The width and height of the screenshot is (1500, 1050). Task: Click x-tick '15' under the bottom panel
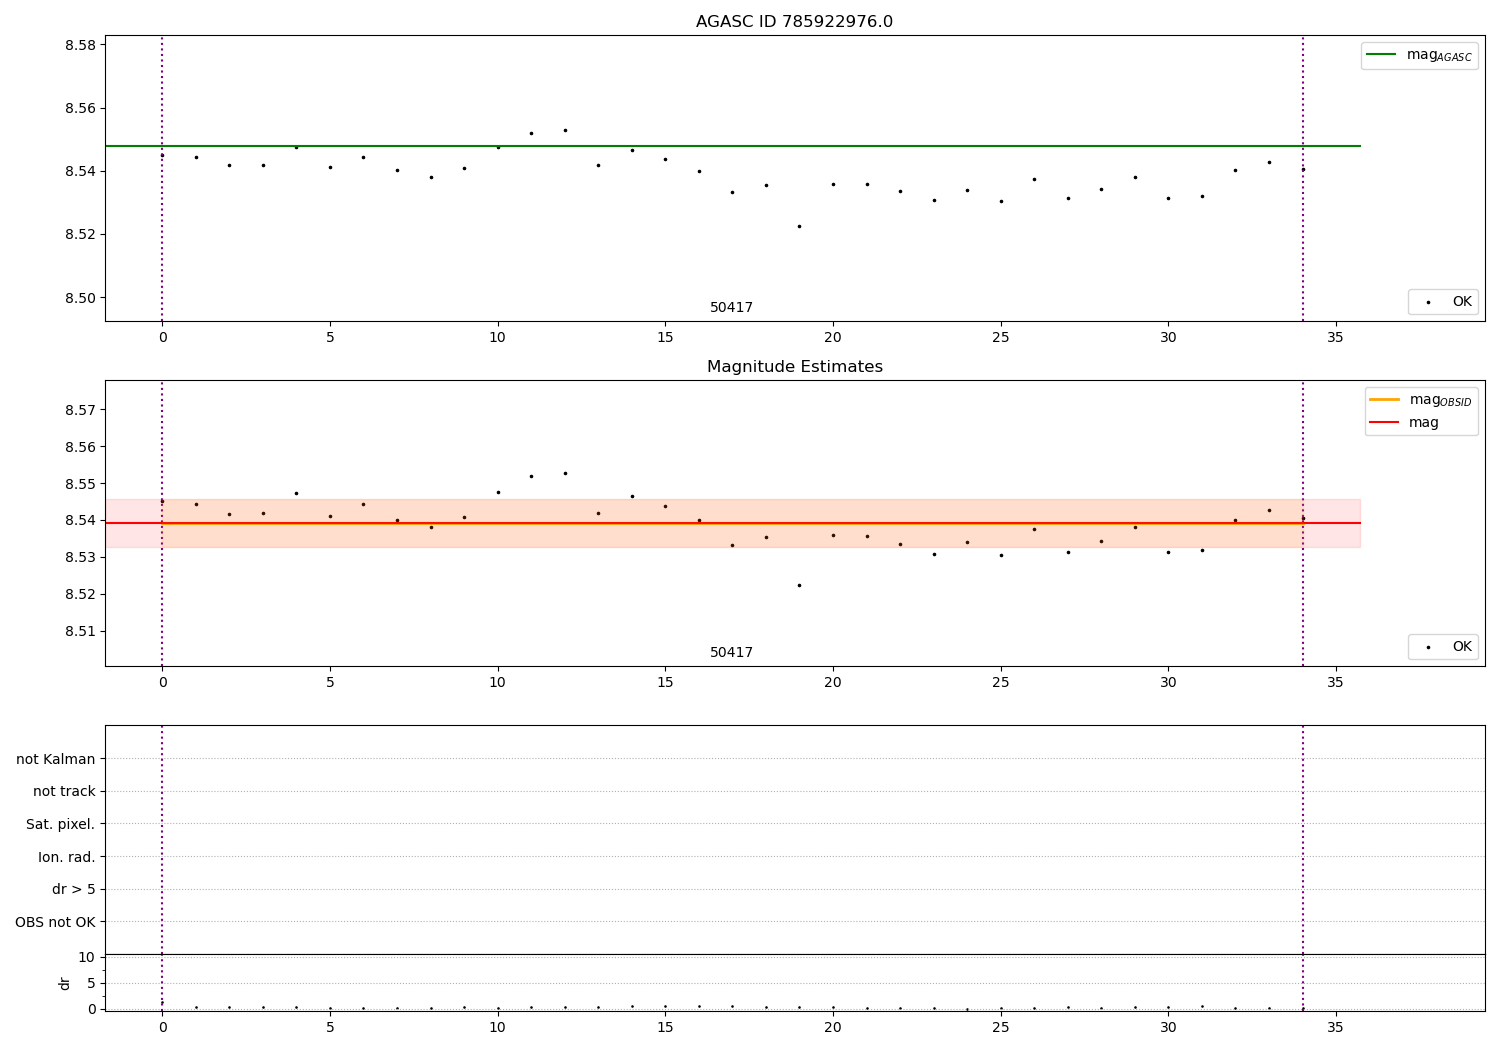tap(665, 1027)
